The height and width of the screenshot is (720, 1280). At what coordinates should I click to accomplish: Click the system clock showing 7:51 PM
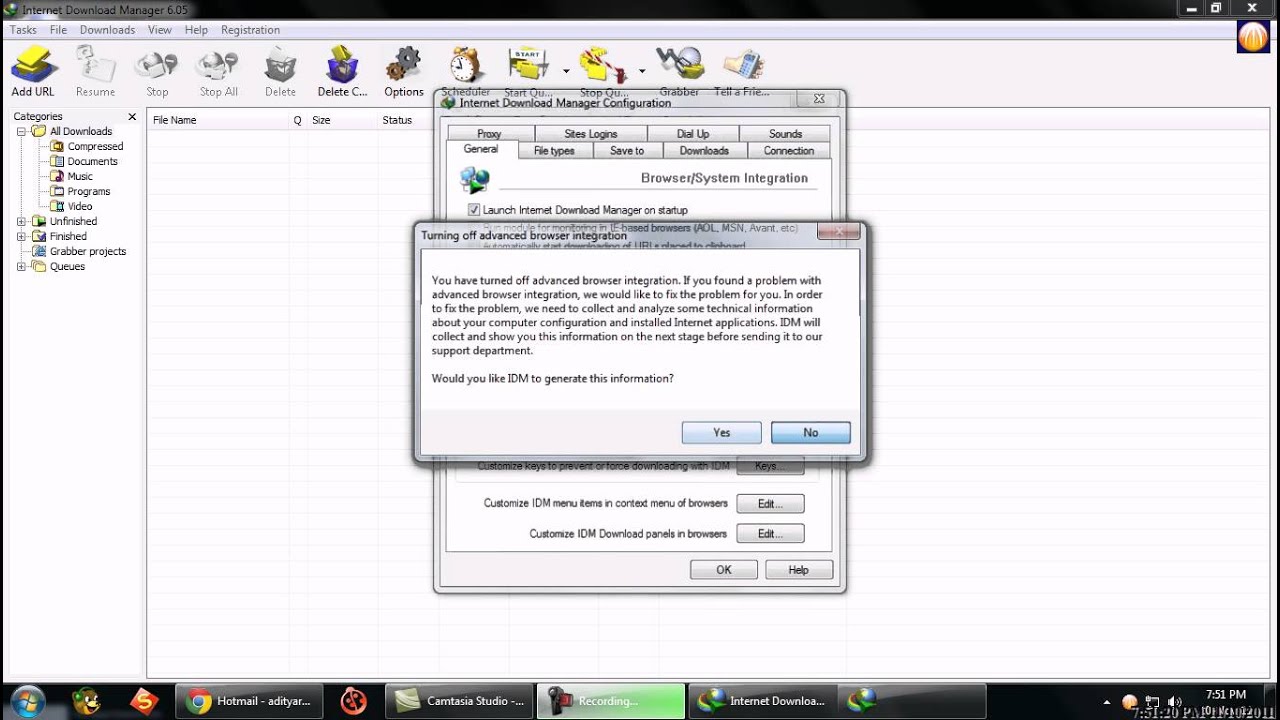pyautogui.click(x=1225, y=694)
